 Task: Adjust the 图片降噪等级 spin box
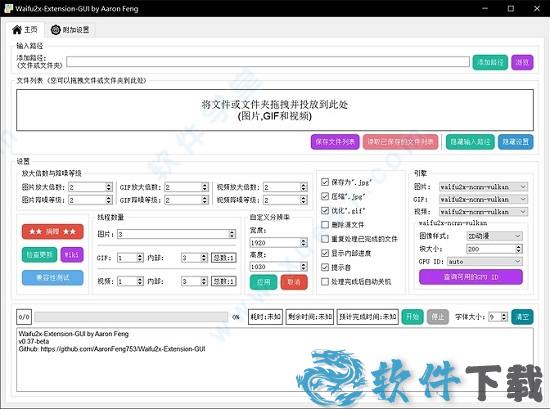click(90, 200)
